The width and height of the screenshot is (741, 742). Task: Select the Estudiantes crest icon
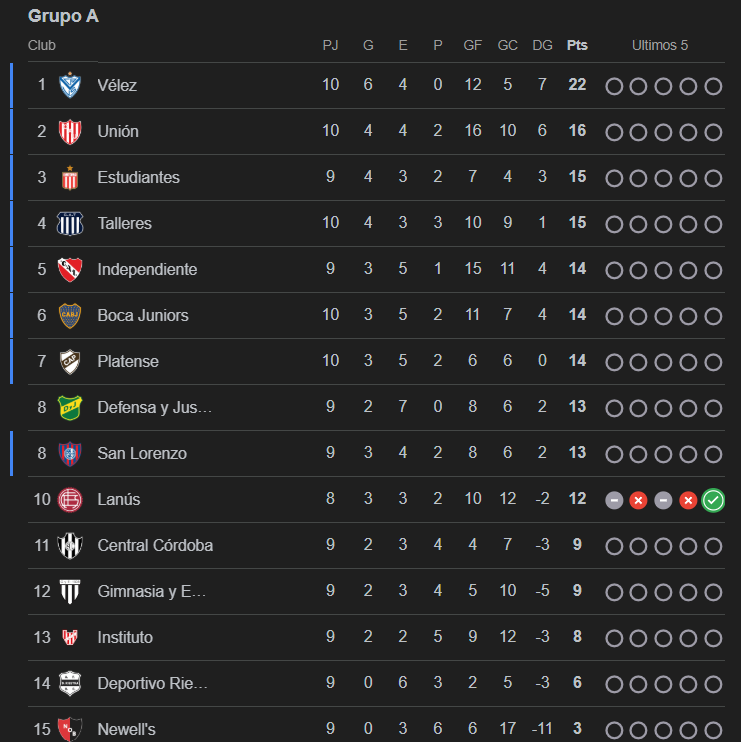pos(70,177)
